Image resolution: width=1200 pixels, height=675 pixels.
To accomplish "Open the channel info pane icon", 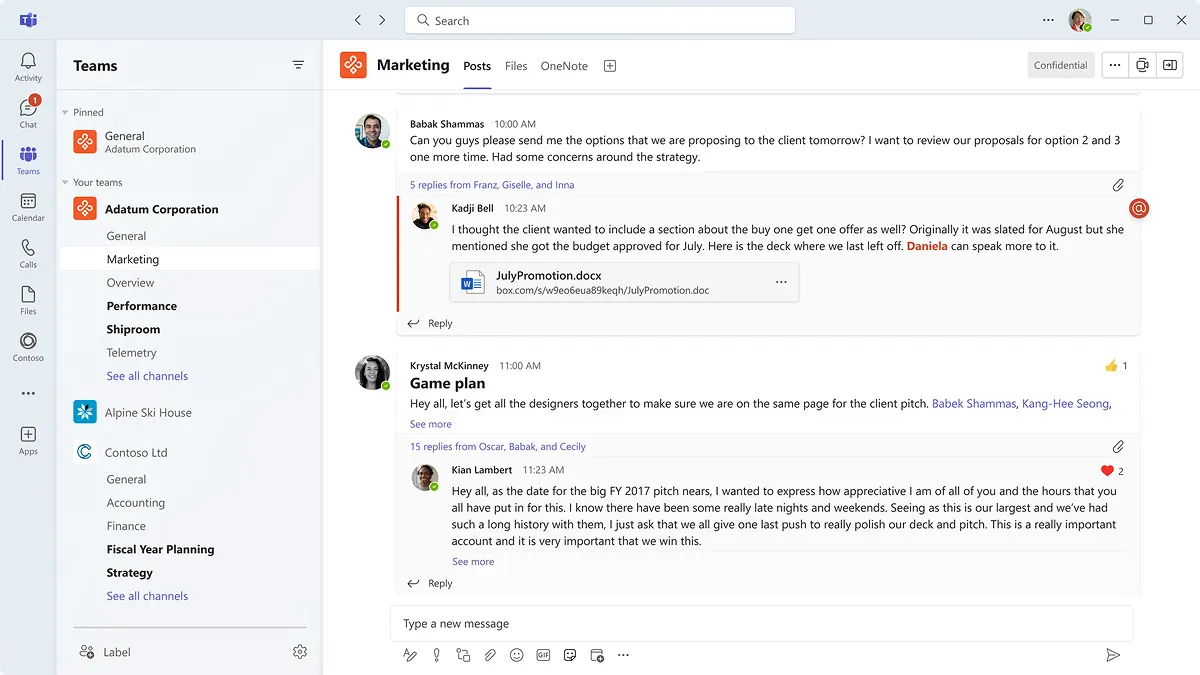I will (x=1170, y=65).
